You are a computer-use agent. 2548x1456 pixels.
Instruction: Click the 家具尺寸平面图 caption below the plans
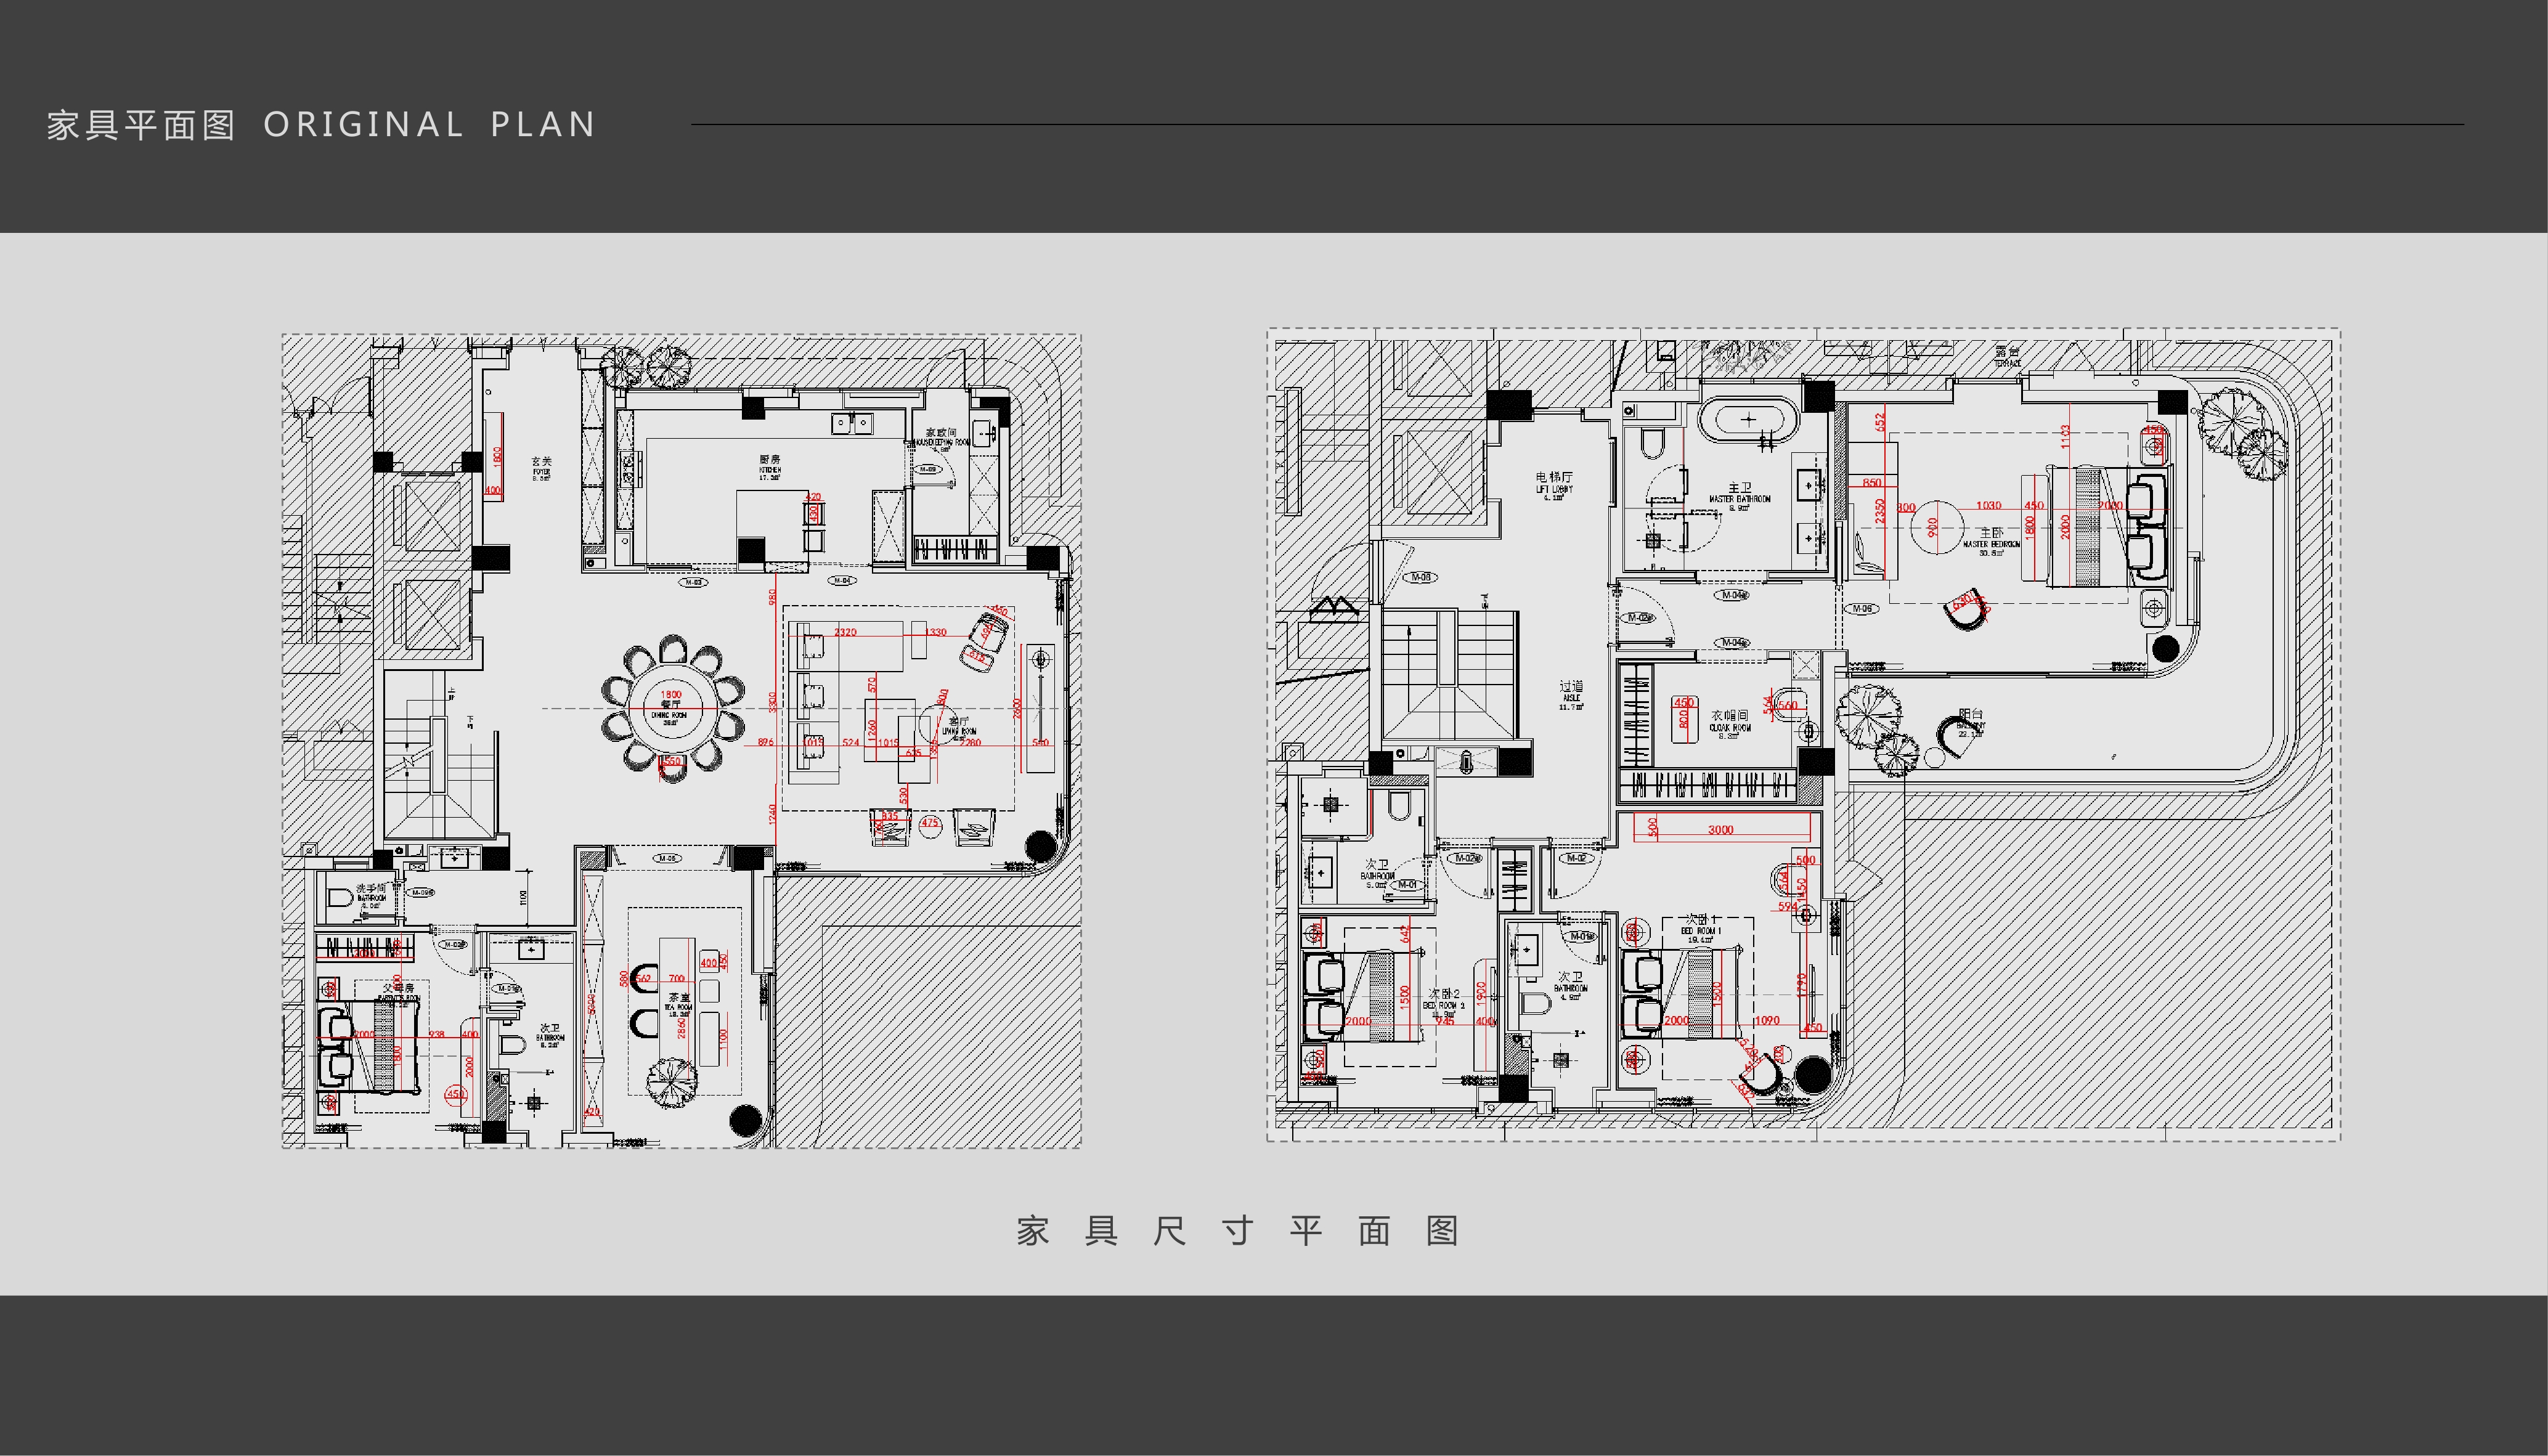[1238, 1231]
